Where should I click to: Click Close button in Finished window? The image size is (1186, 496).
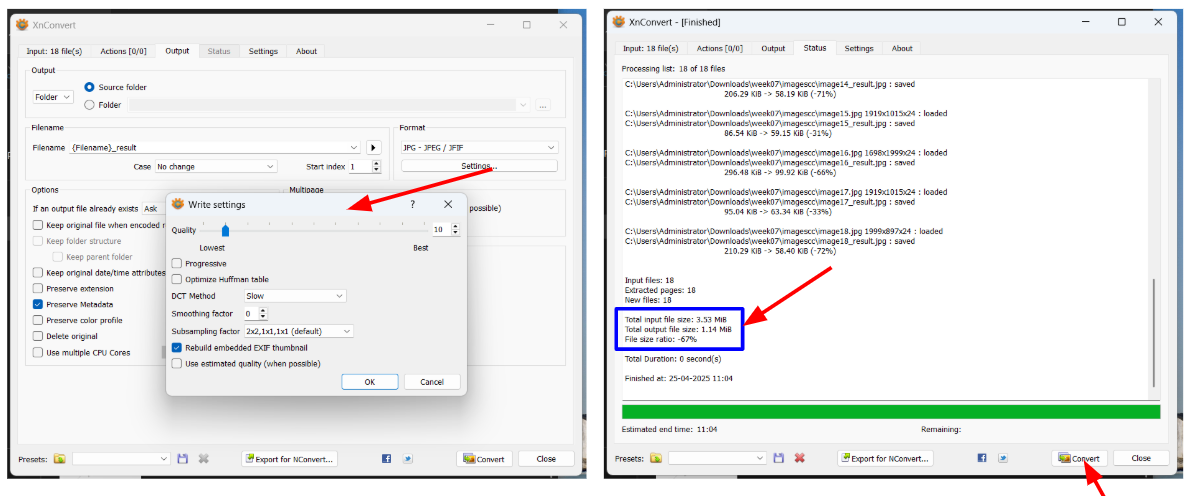pos(1141,458)
